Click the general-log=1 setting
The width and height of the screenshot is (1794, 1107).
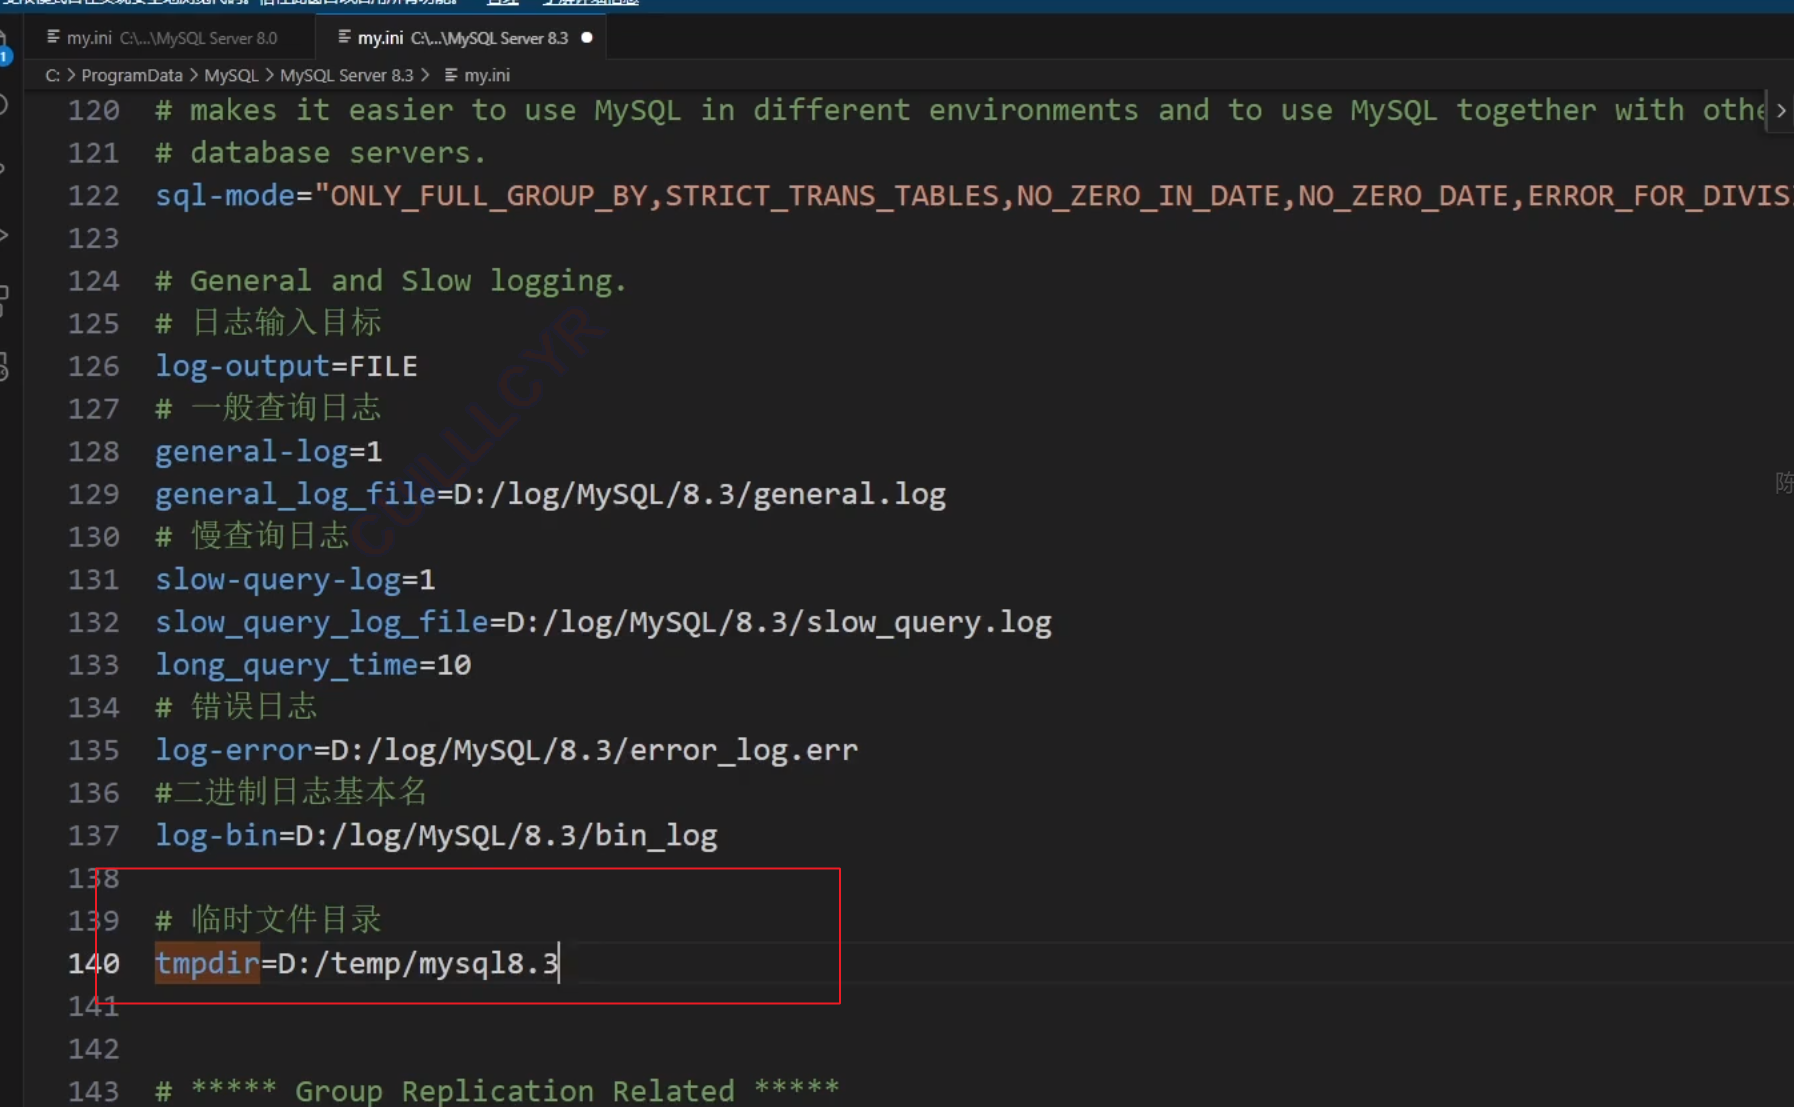point(268,452)
